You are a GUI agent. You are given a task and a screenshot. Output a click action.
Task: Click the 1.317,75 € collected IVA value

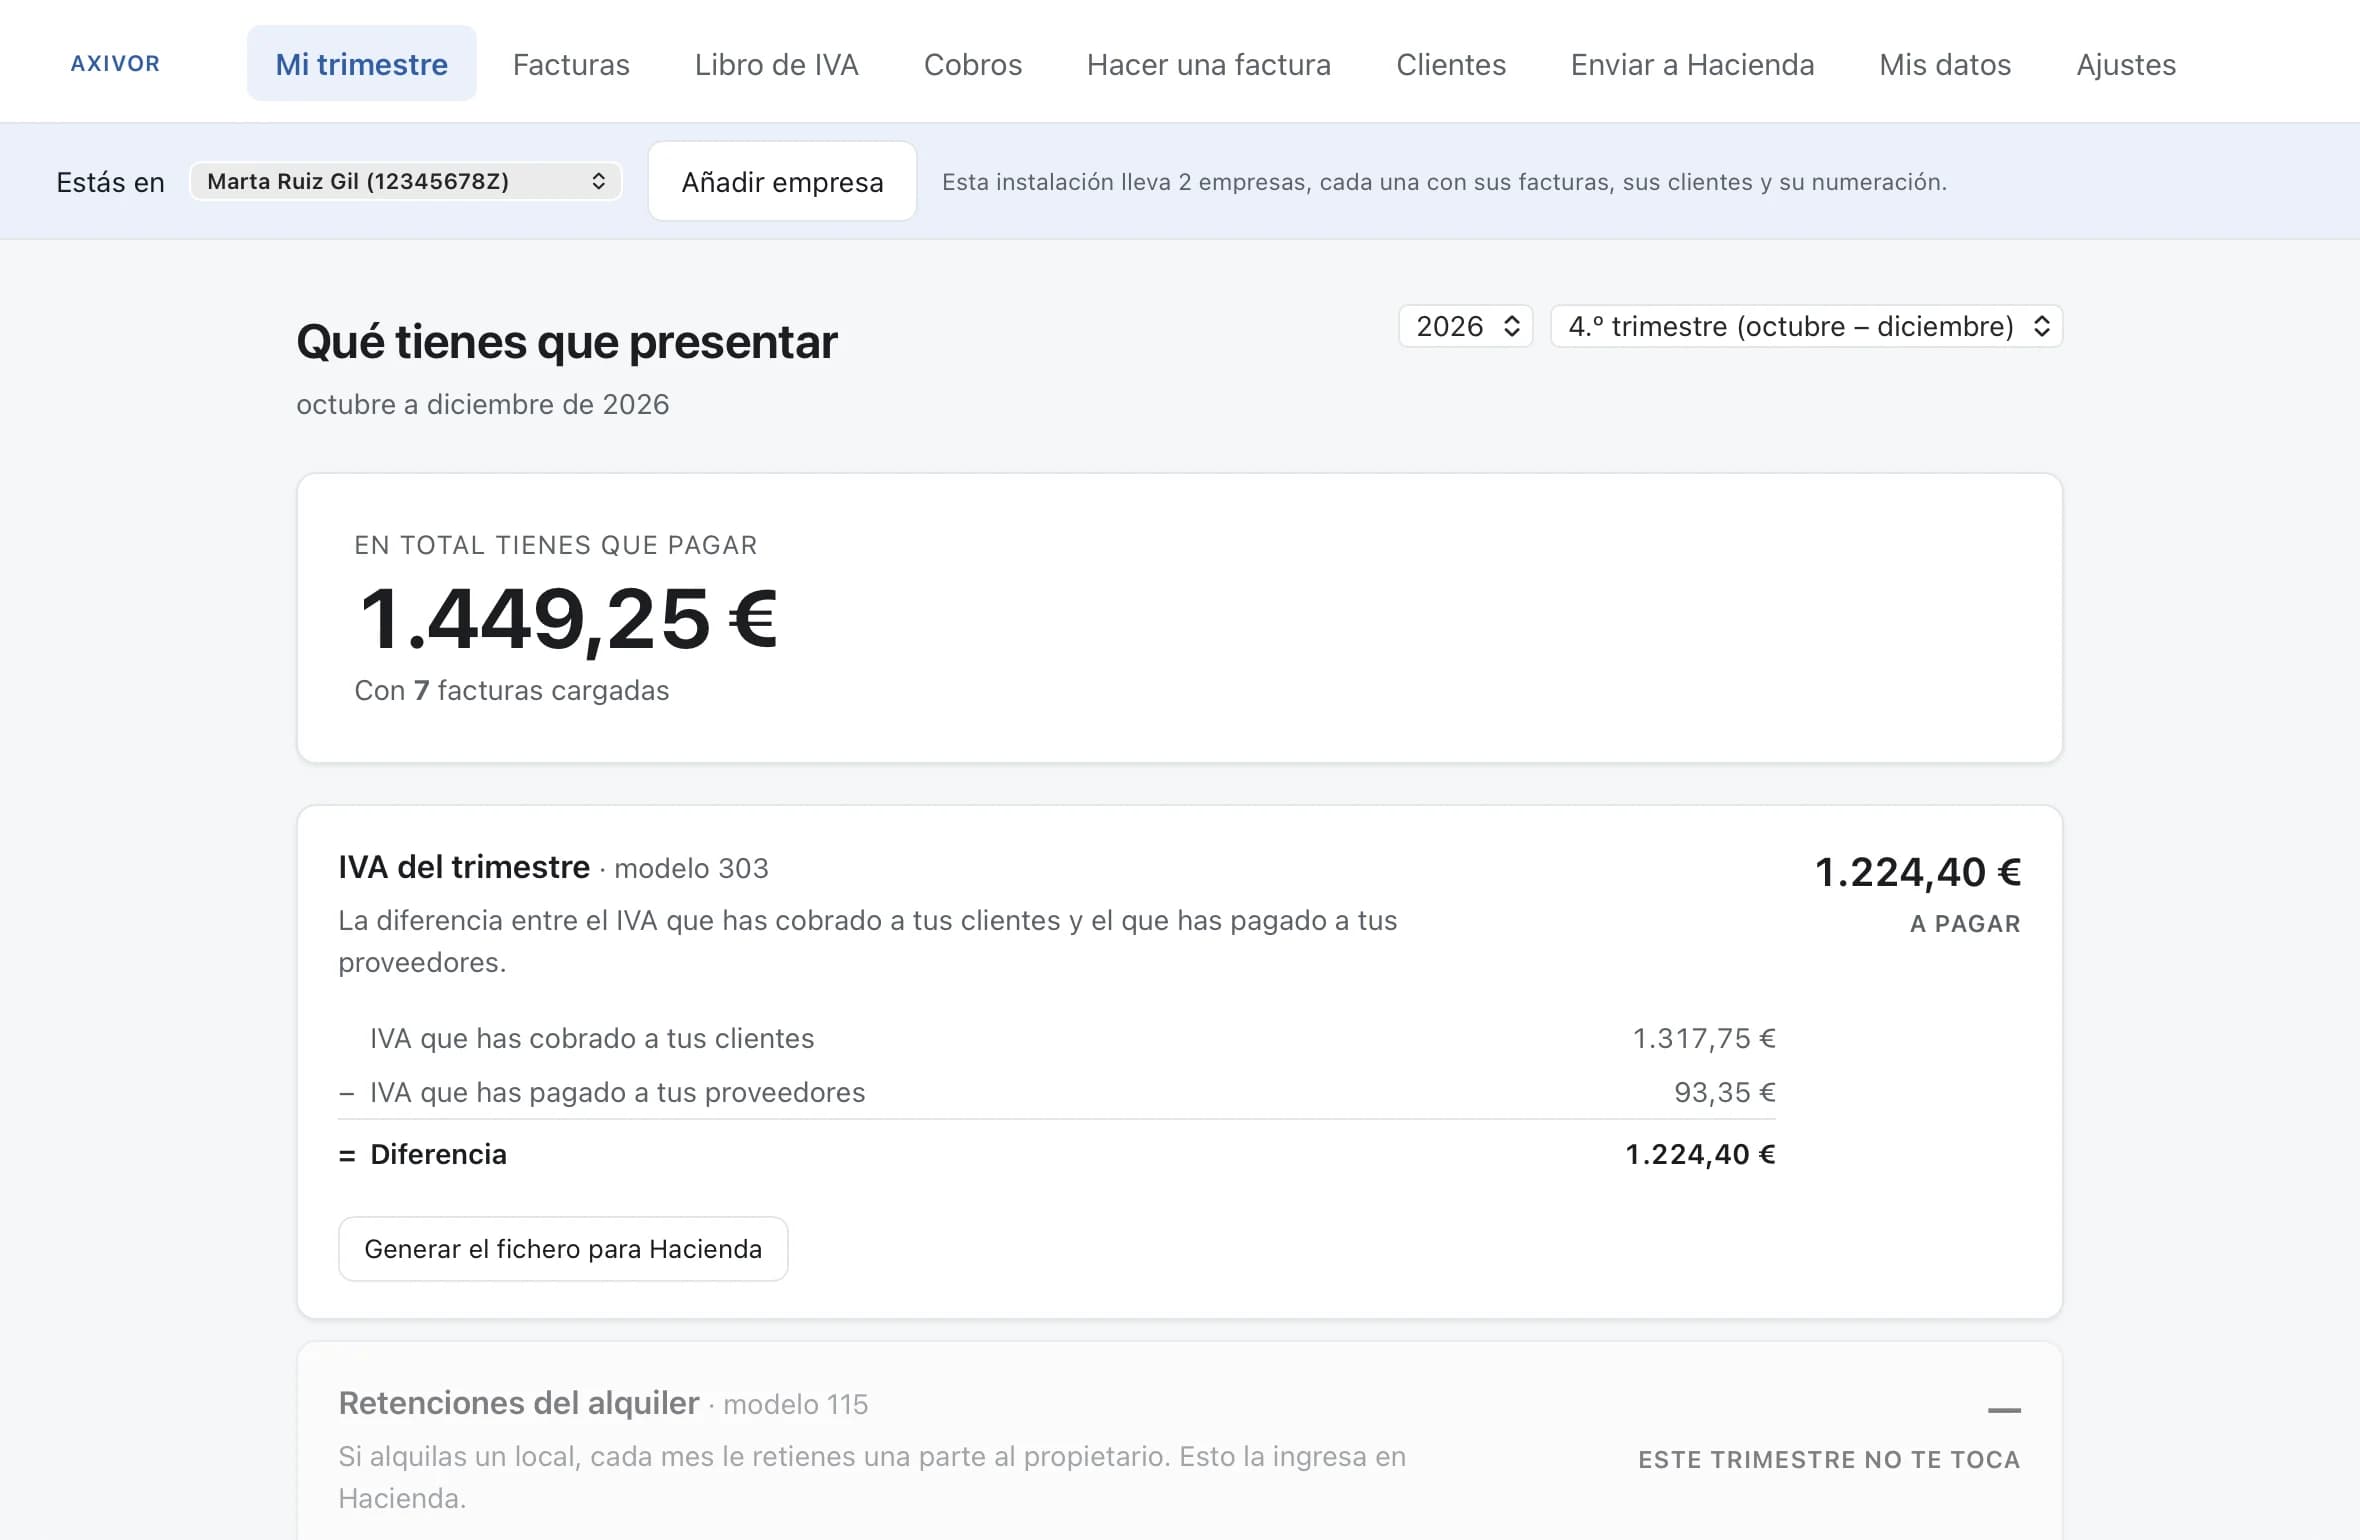click(x=1704, y=1039)
